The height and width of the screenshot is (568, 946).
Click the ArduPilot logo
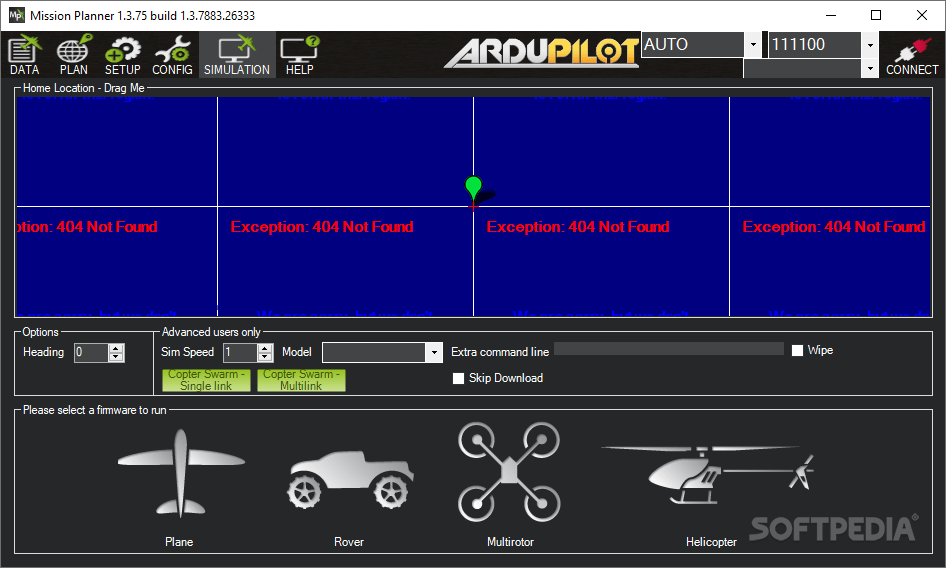point(541,53)
